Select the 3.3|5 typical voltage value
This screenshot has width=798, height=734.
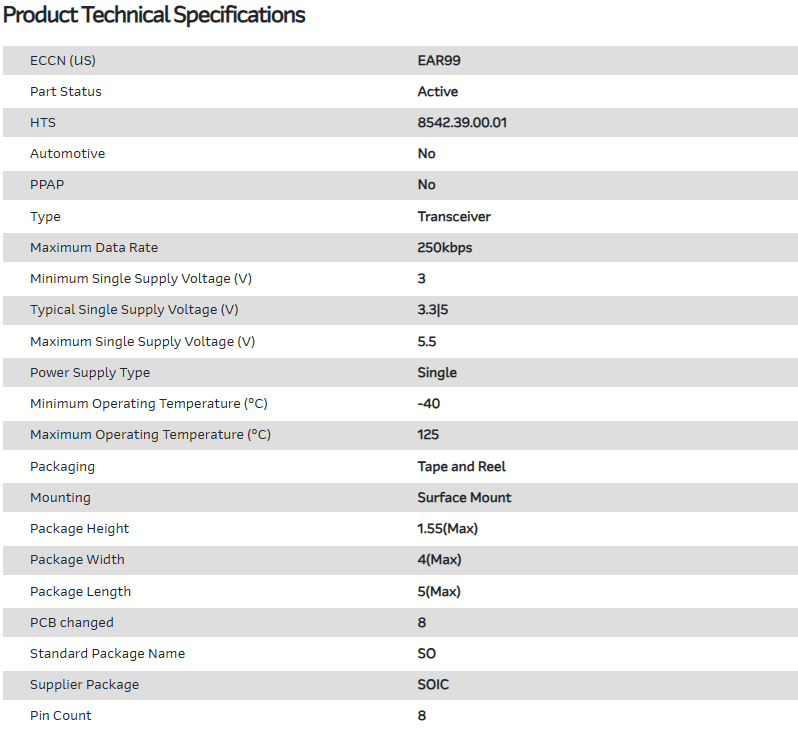pyautogui.click(x=433, y=310)
